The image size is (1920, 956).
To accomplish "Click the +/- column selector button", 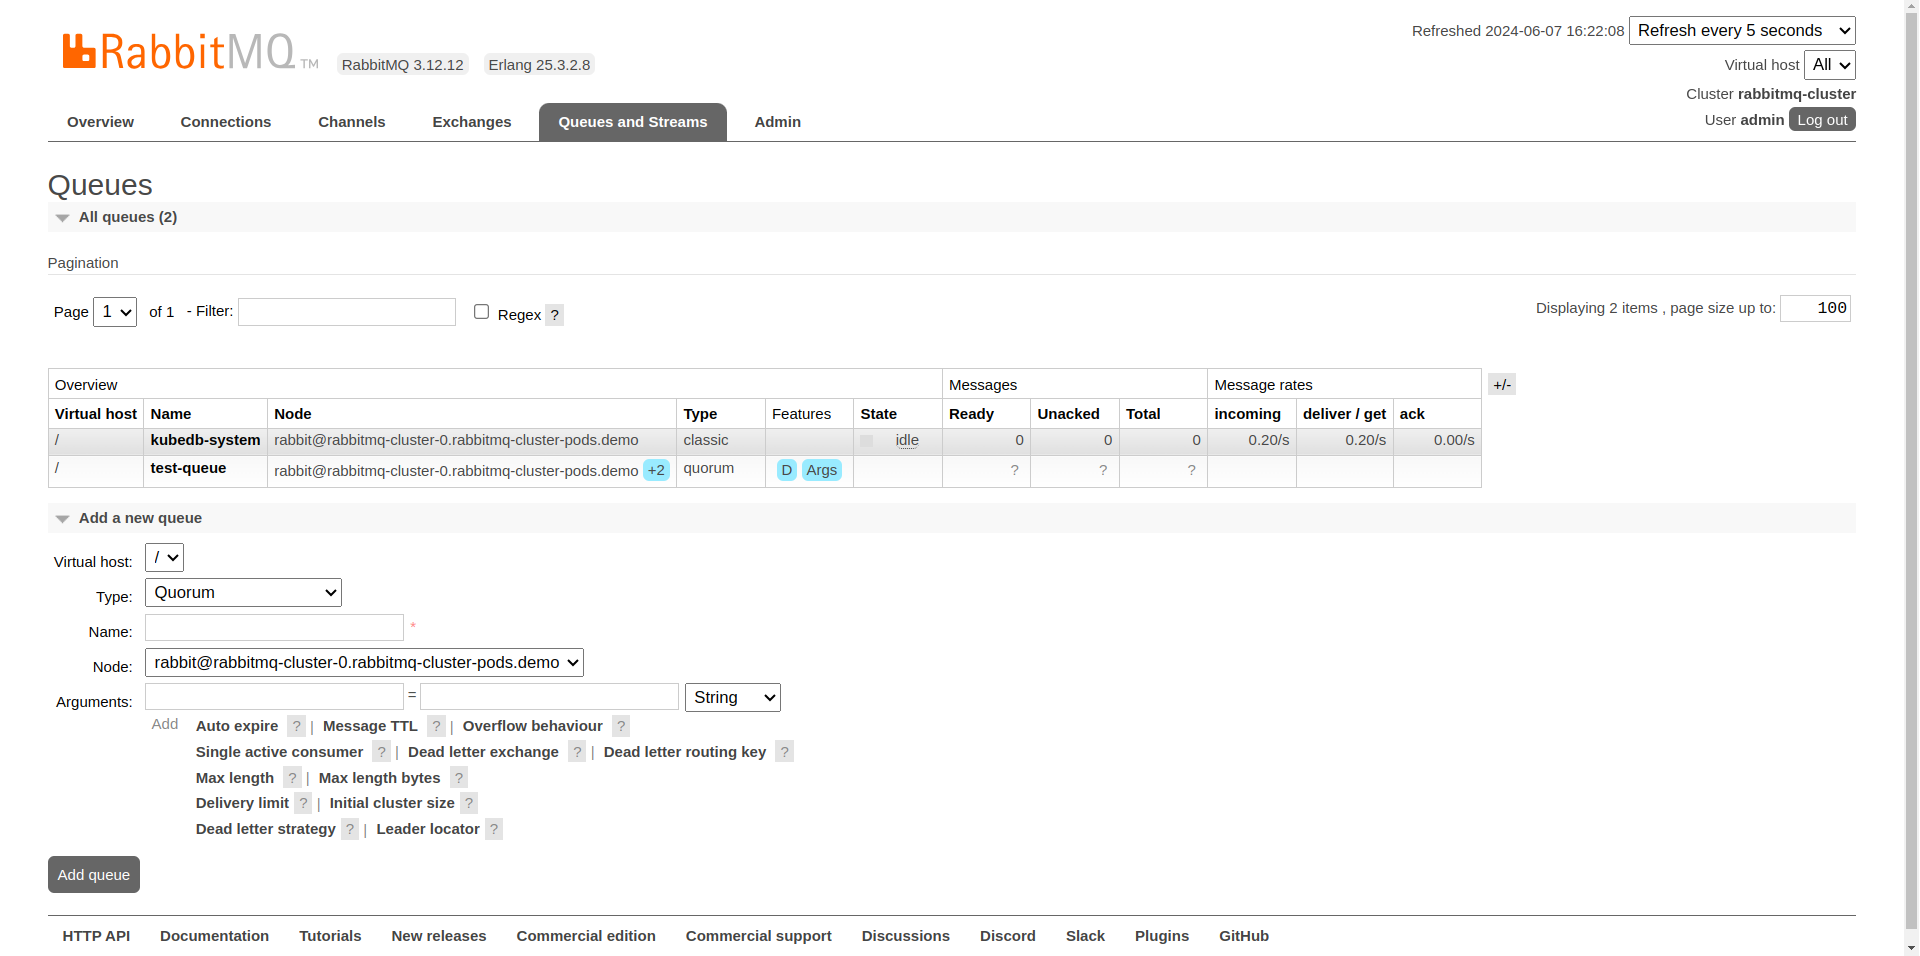I will coord(1501,385).
